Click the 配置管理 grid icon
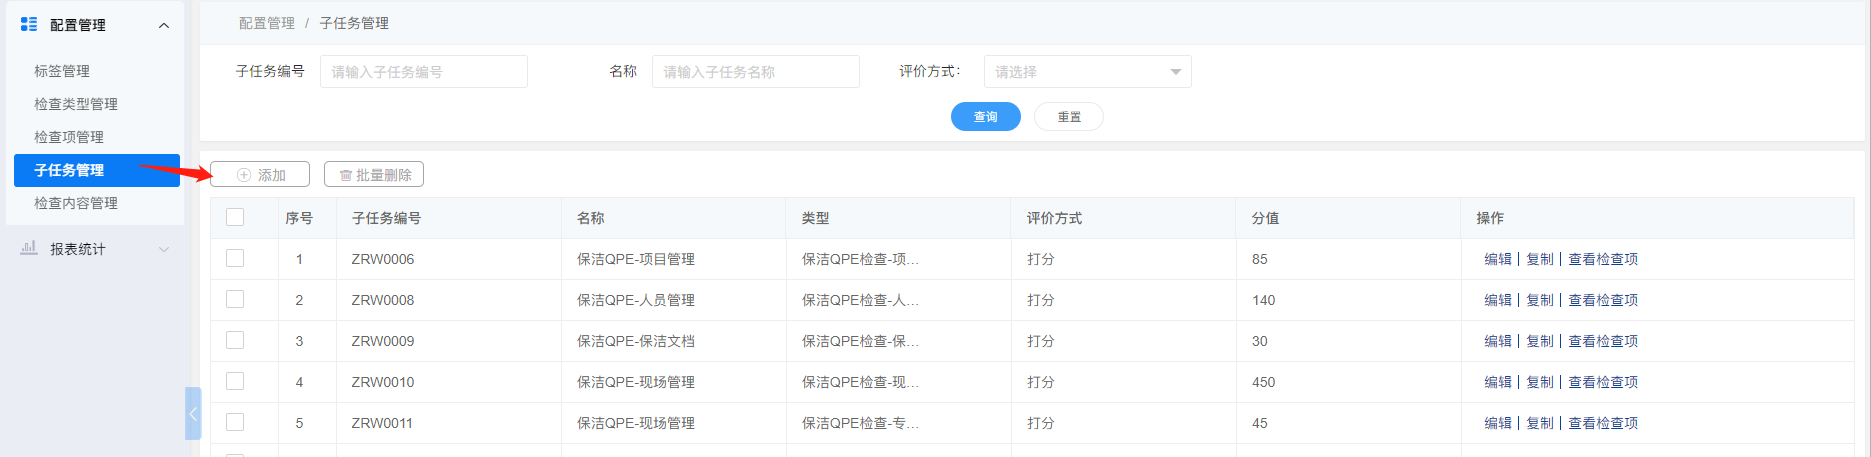 pos(29,24)
